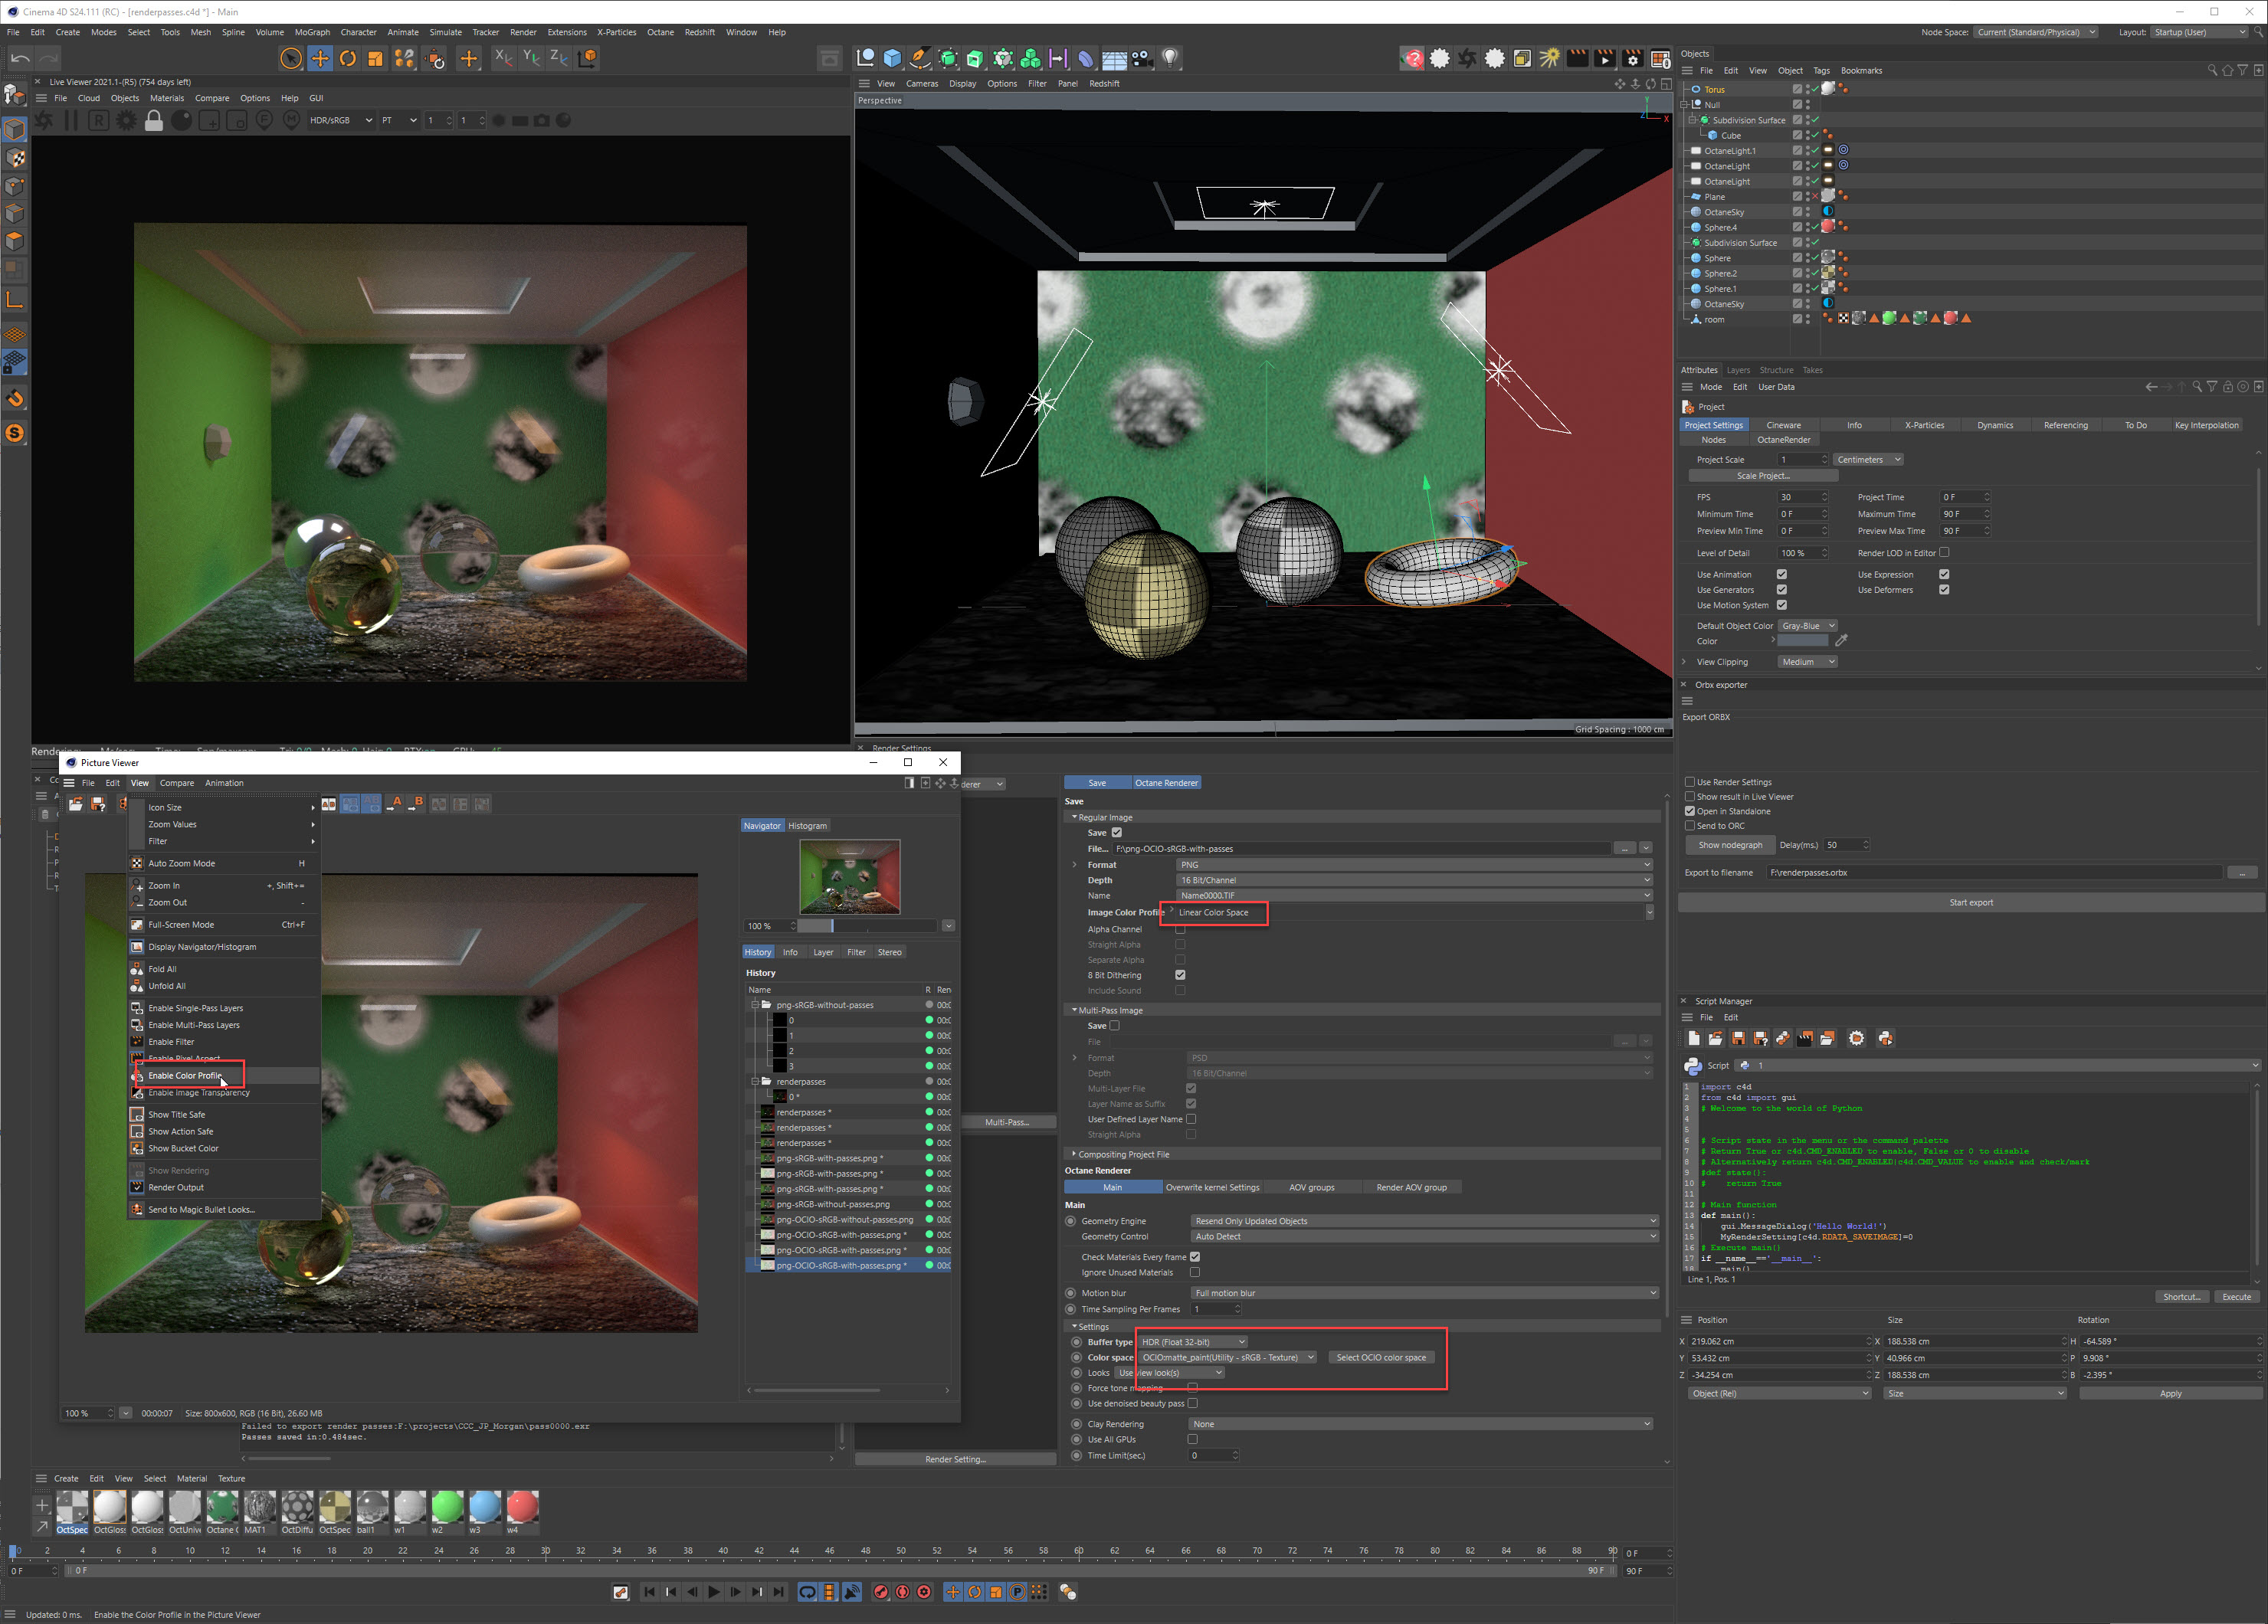Image resolution: width=2268 pixels, height=1624 pixels.
Task: Click the Edit Render Settings clapperboard icon
Action: point(1632,58)
